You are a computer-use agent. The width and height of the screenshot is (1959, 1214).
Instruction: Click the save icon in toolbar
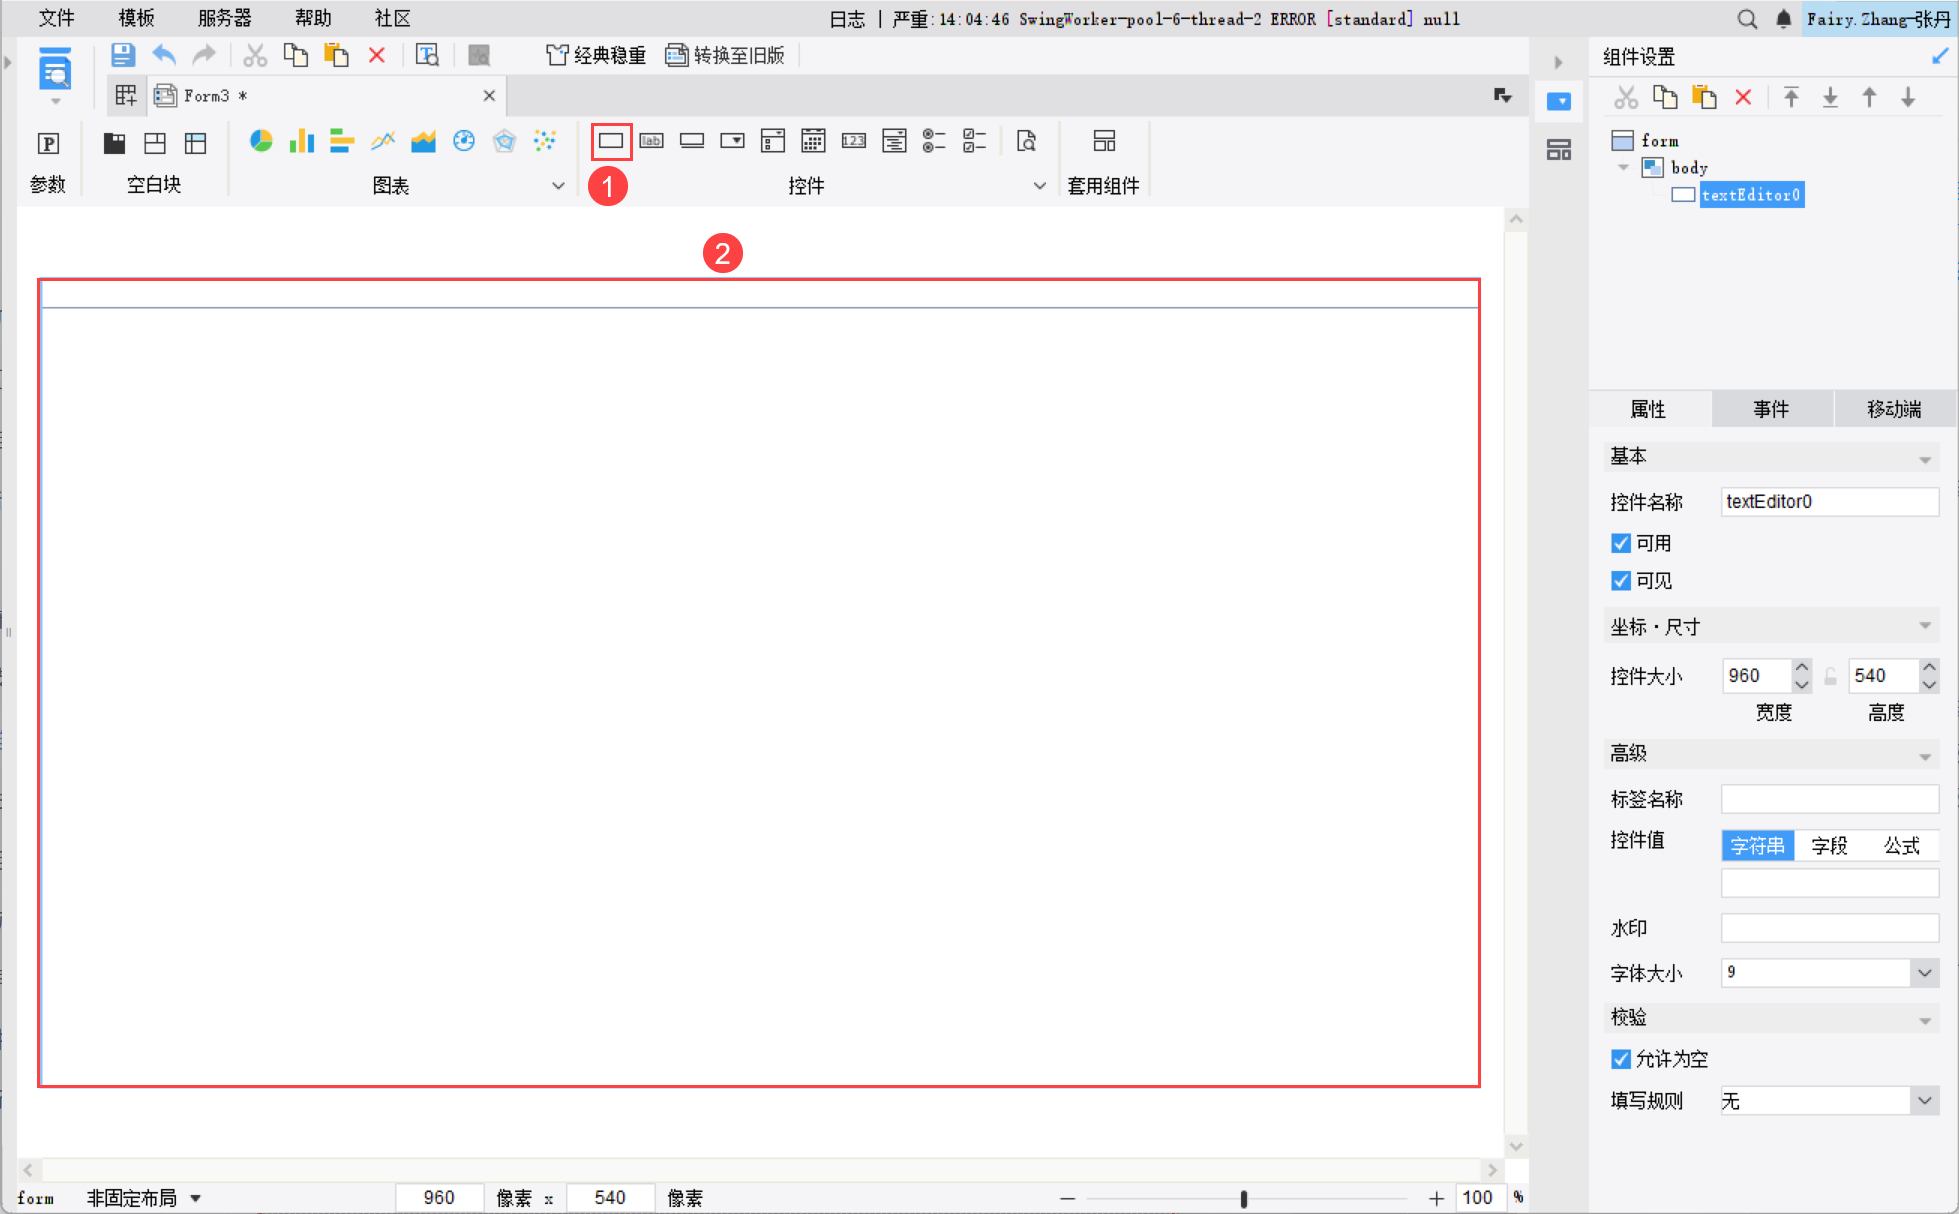122,55
